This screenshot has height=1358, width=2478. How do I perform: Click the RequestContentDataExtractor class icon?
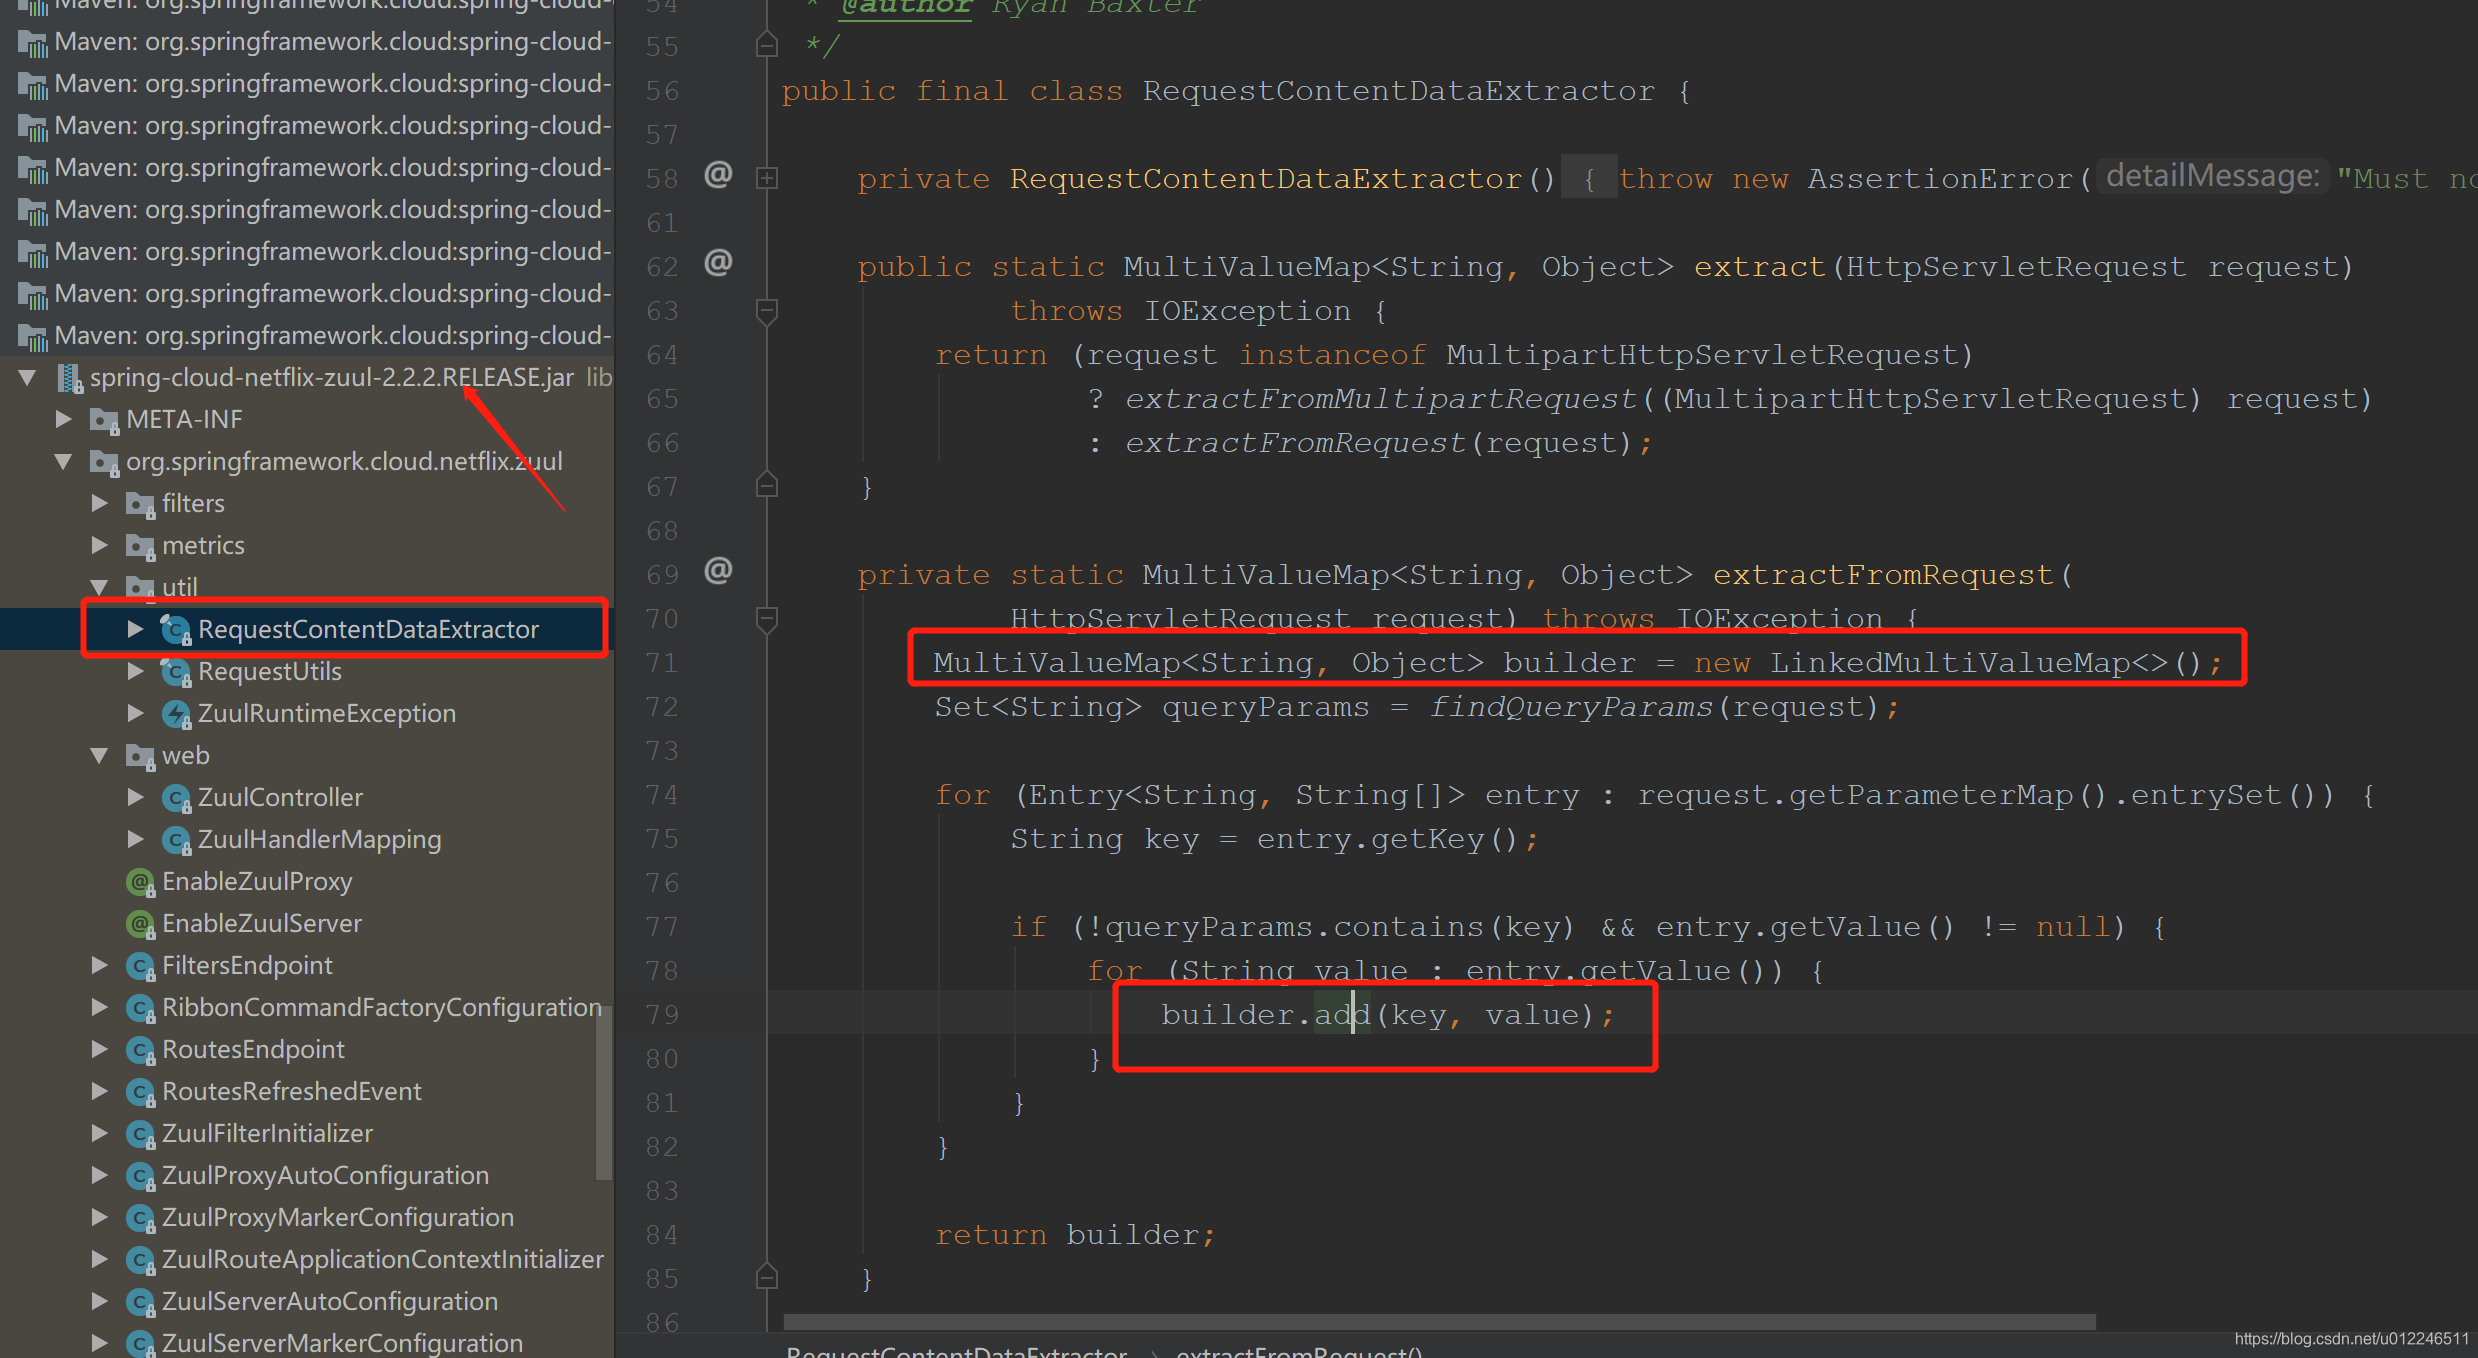[176, 629]
